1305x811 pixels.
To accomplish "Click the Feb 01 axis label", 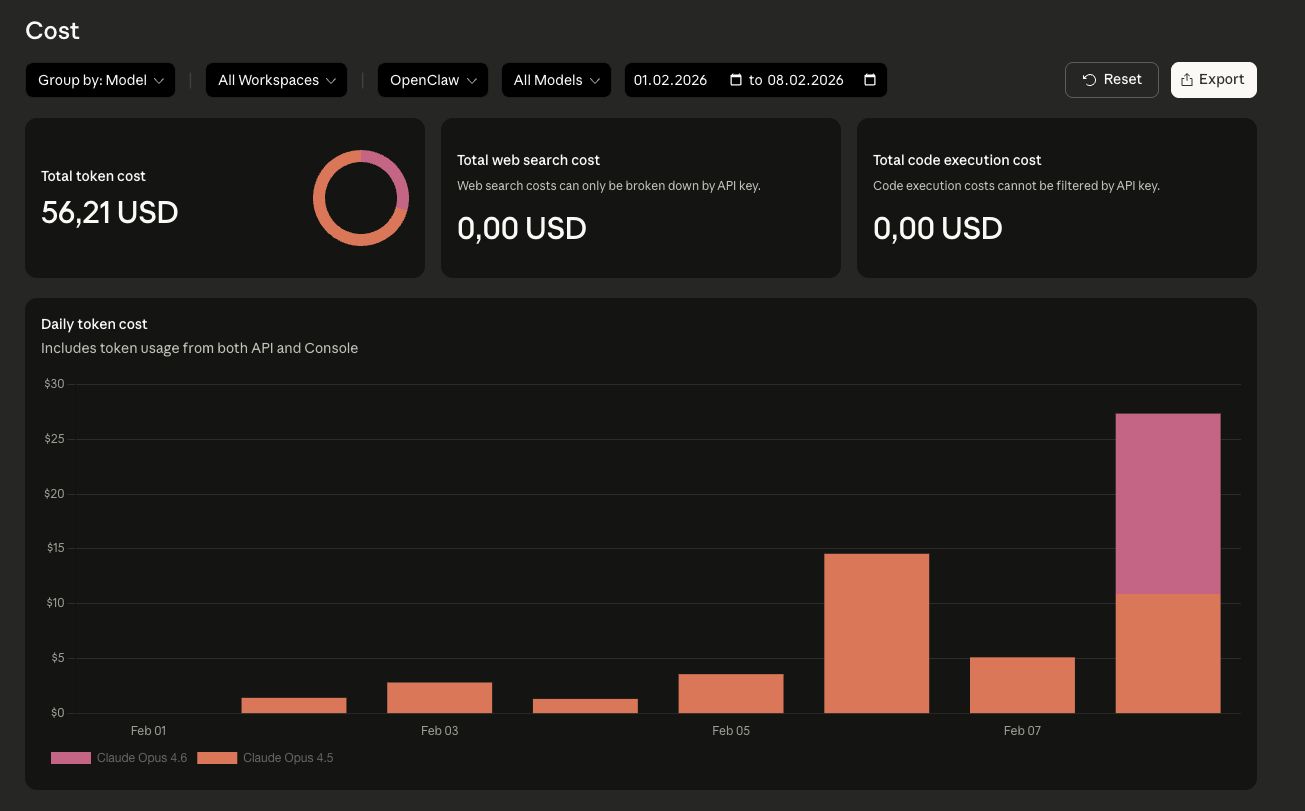I will tap(148, 731).
